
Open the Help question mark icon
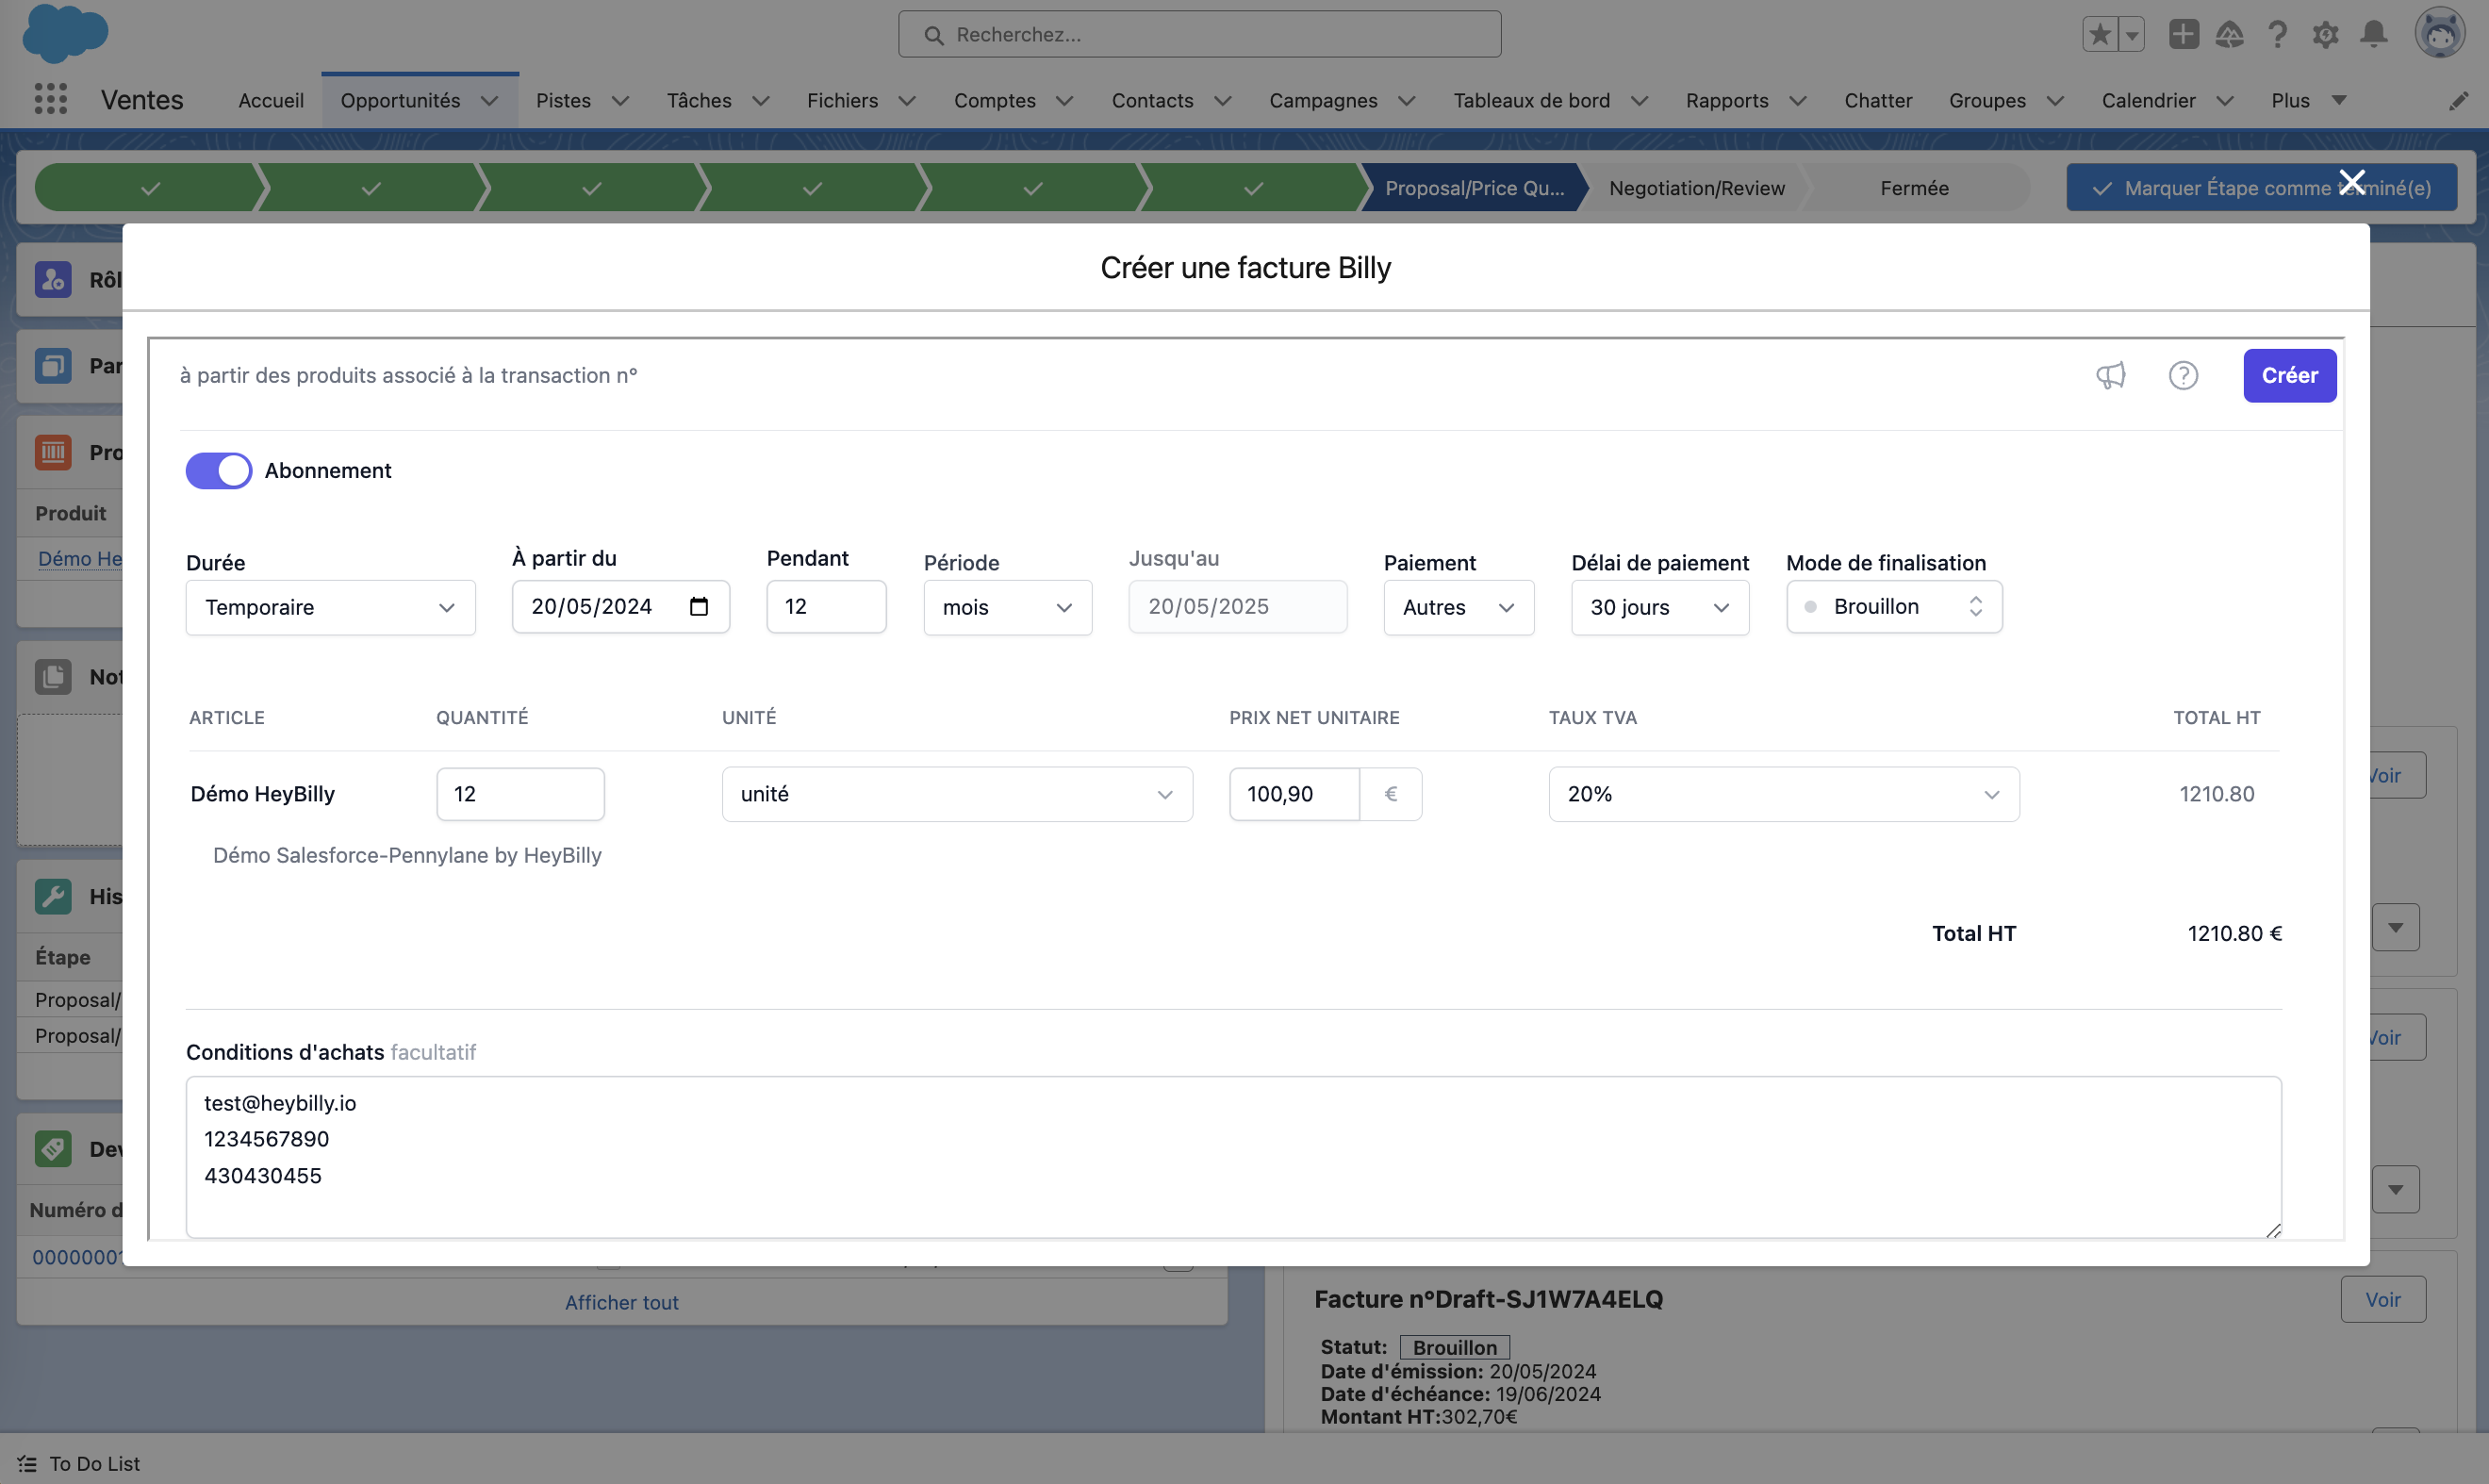coord(2278,35)
